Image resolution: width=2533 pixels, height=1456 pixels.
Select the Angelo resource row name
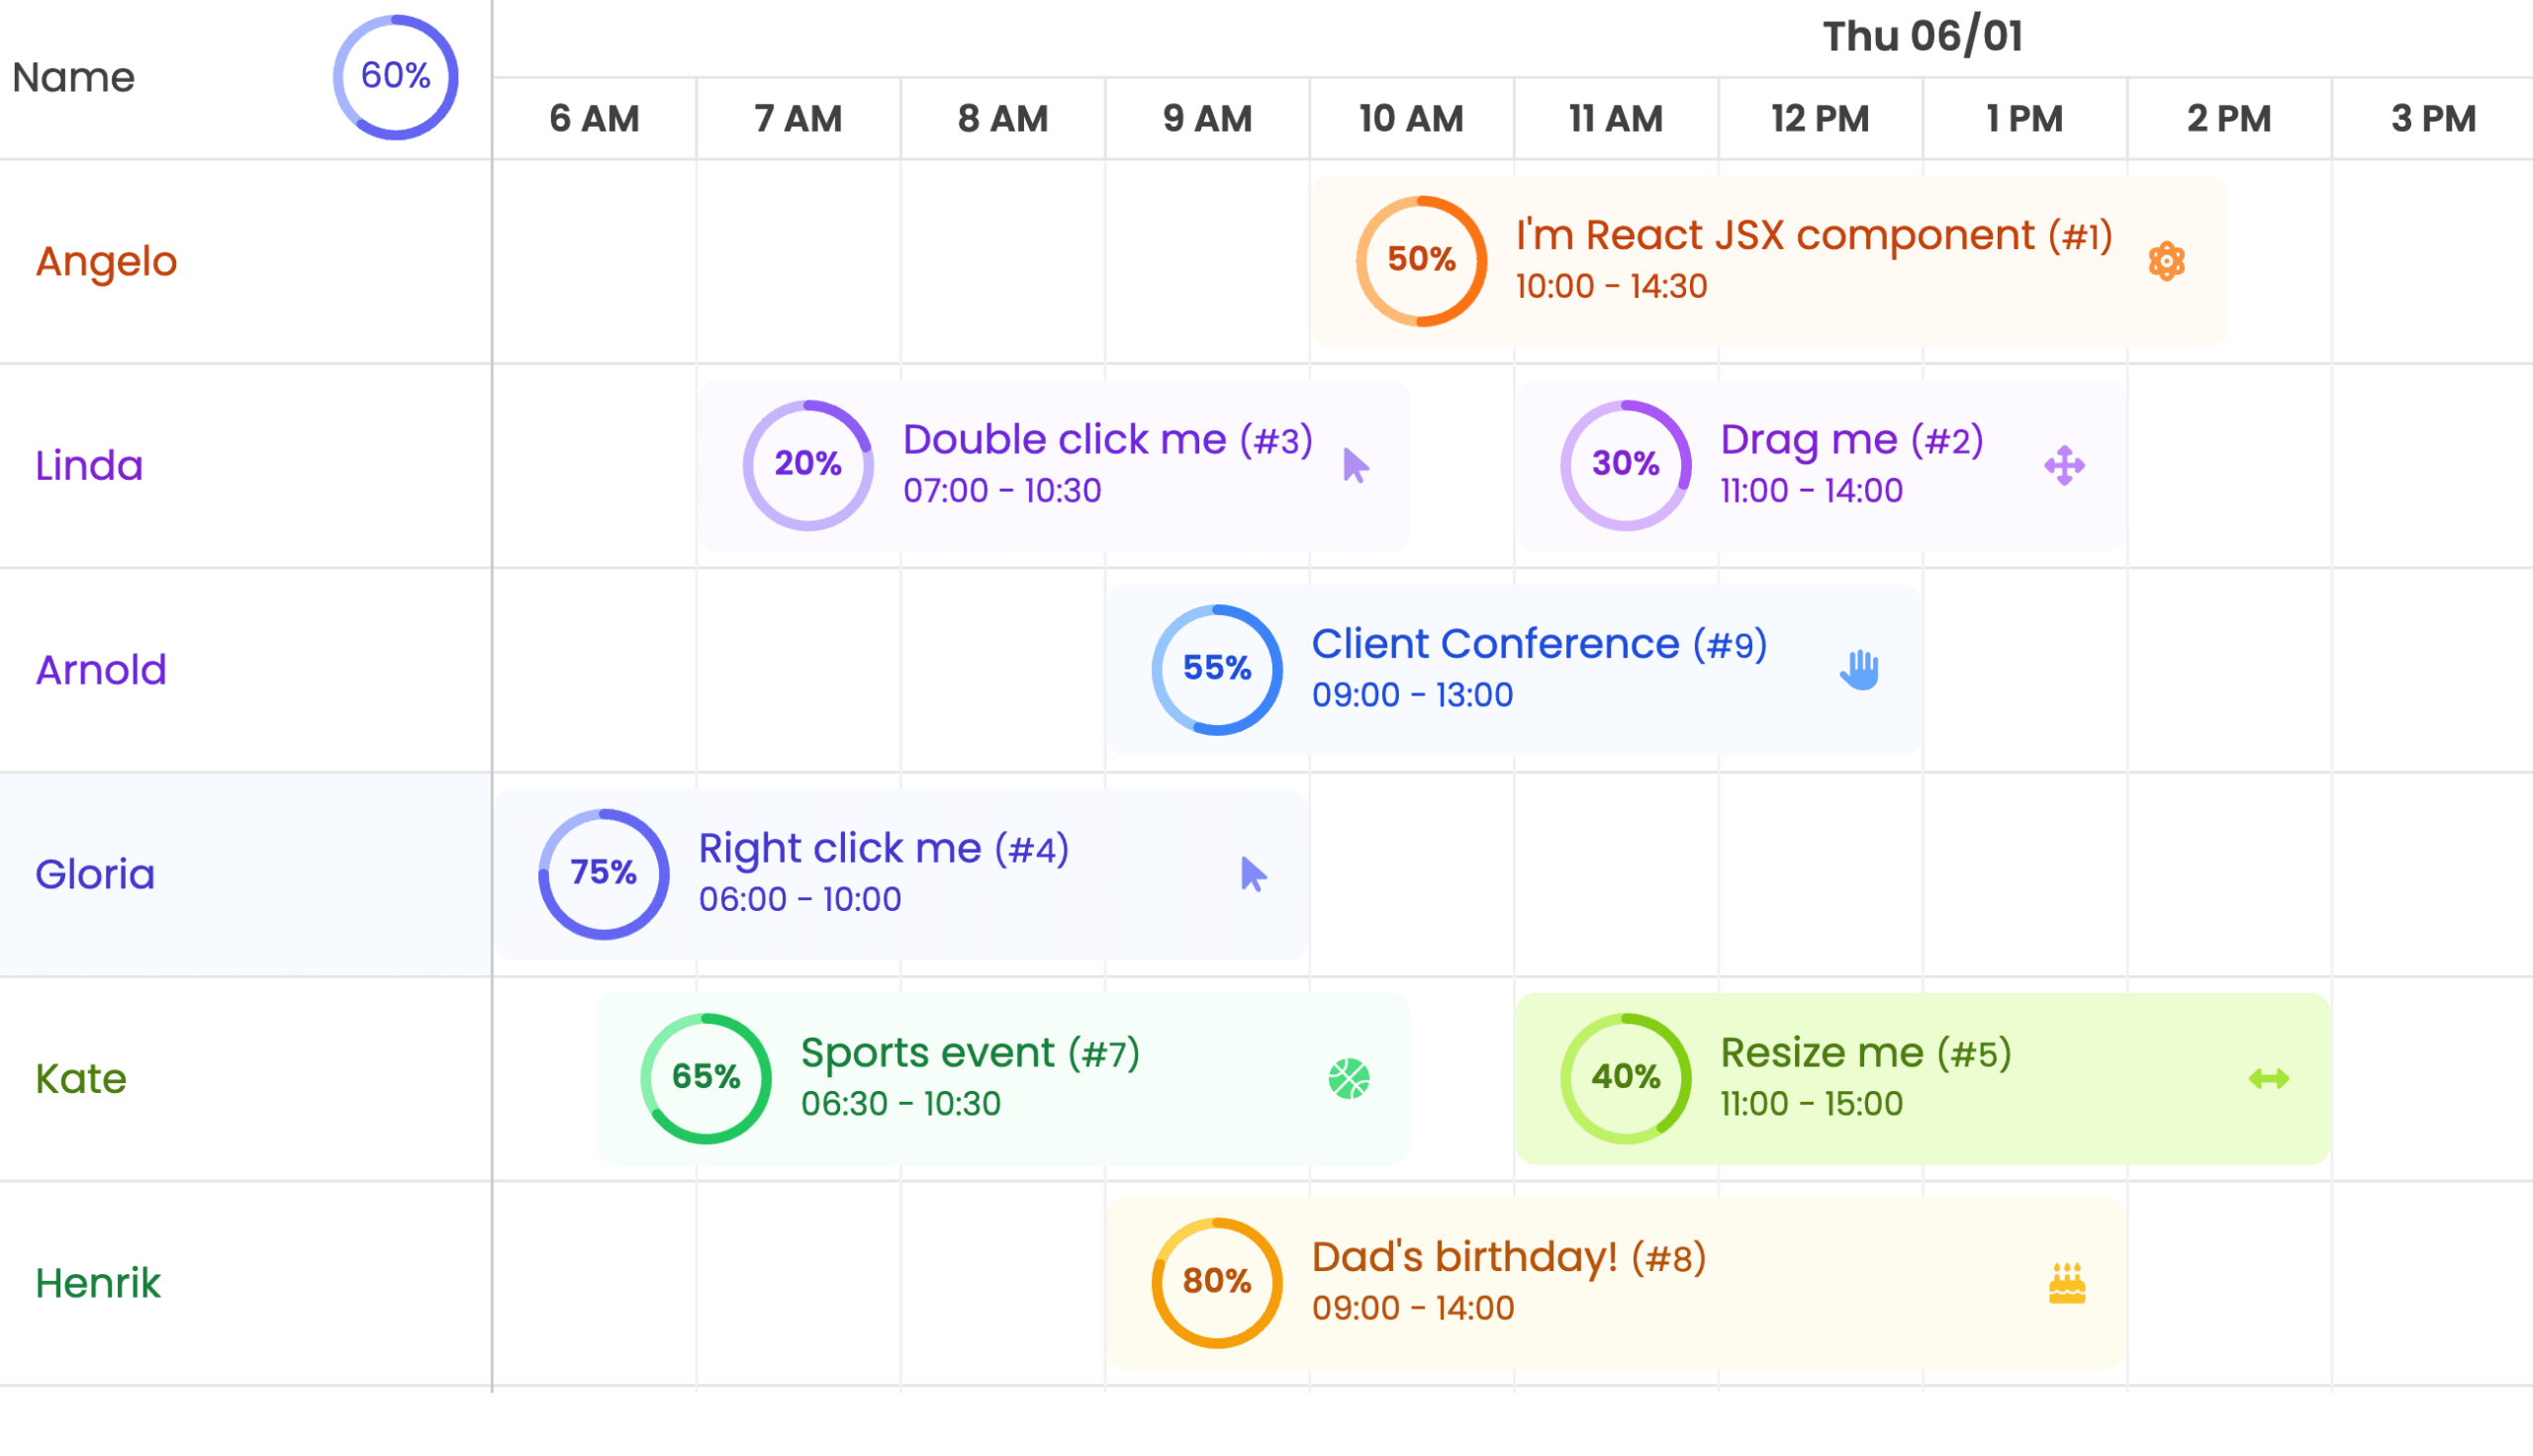coord(107,262)
